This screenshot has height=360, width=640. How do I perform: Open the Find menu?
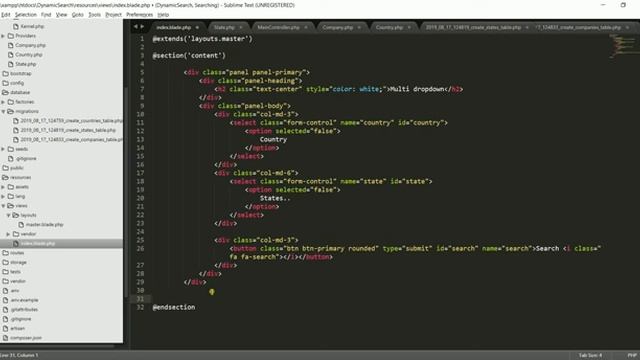tap(46, 15)
